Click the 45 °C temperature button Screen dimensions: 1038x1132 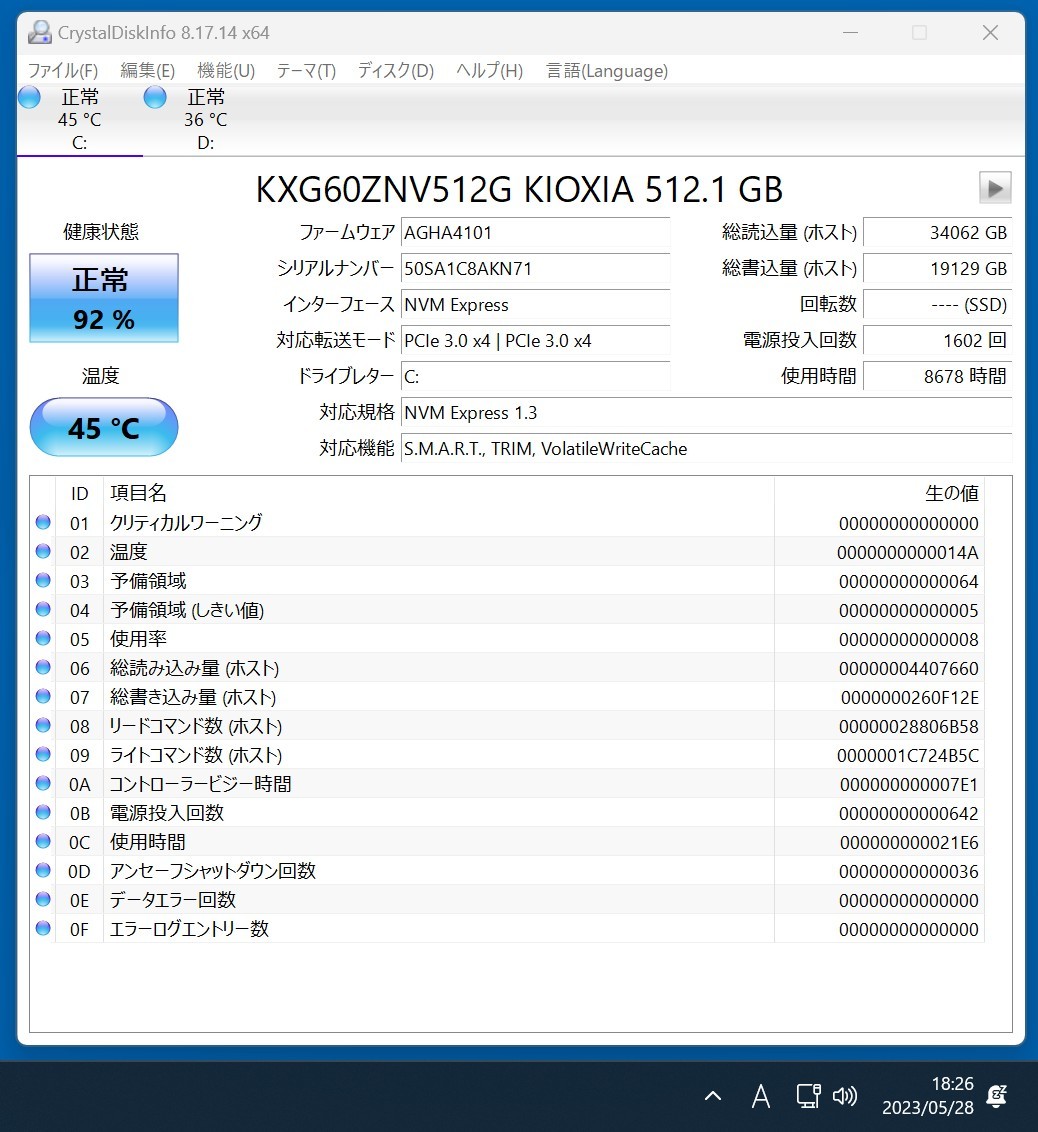point(104,427)
